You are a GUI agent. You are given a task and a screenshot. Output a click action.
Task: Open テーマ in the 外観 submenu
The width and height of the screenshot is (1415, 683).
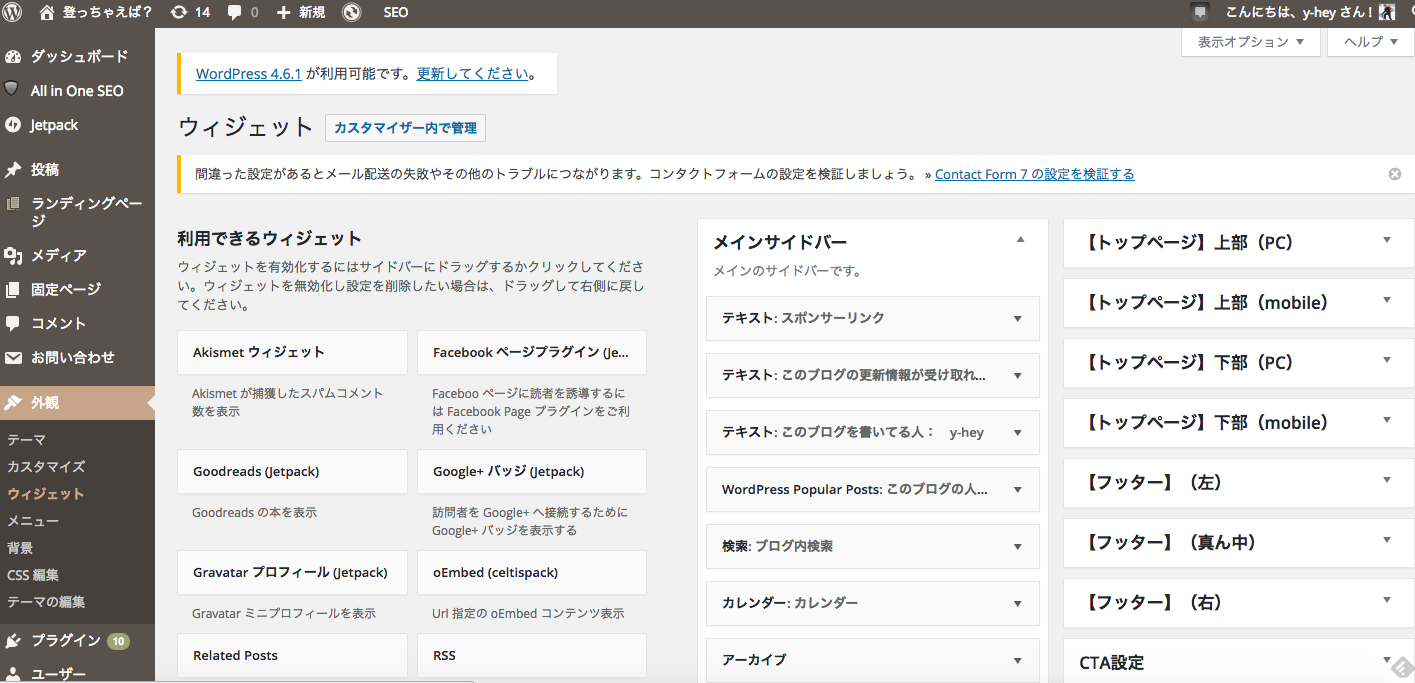(27, 440)
